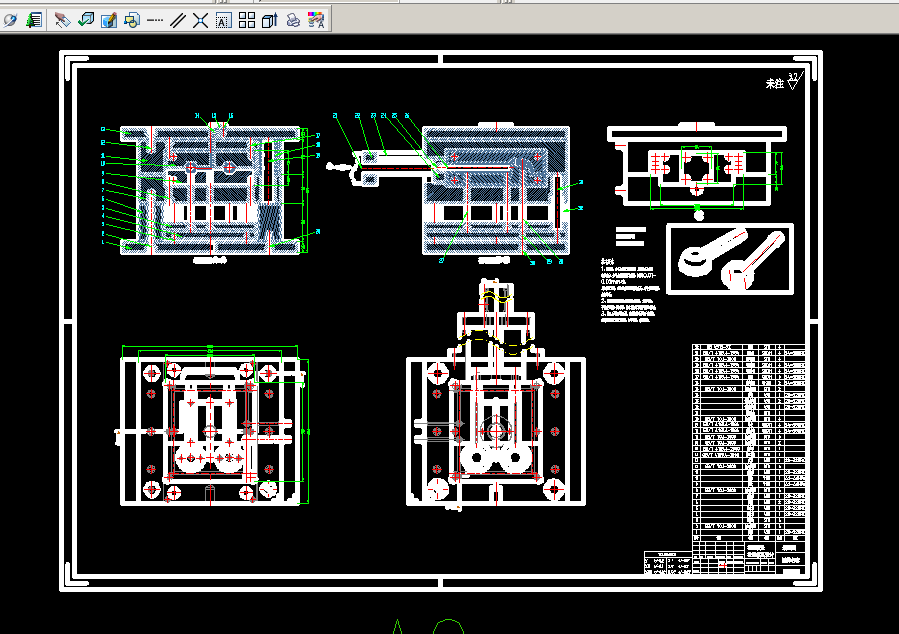
Task: Click the globe hyperlink icon
Action: click(x=10, y=21)
